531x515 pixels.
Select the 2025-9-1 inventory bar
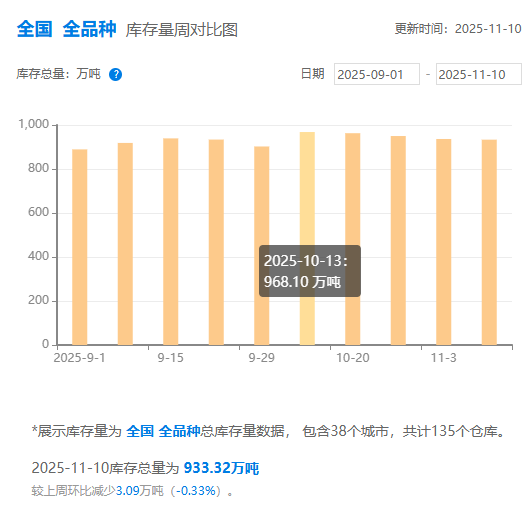click(80, 247)
